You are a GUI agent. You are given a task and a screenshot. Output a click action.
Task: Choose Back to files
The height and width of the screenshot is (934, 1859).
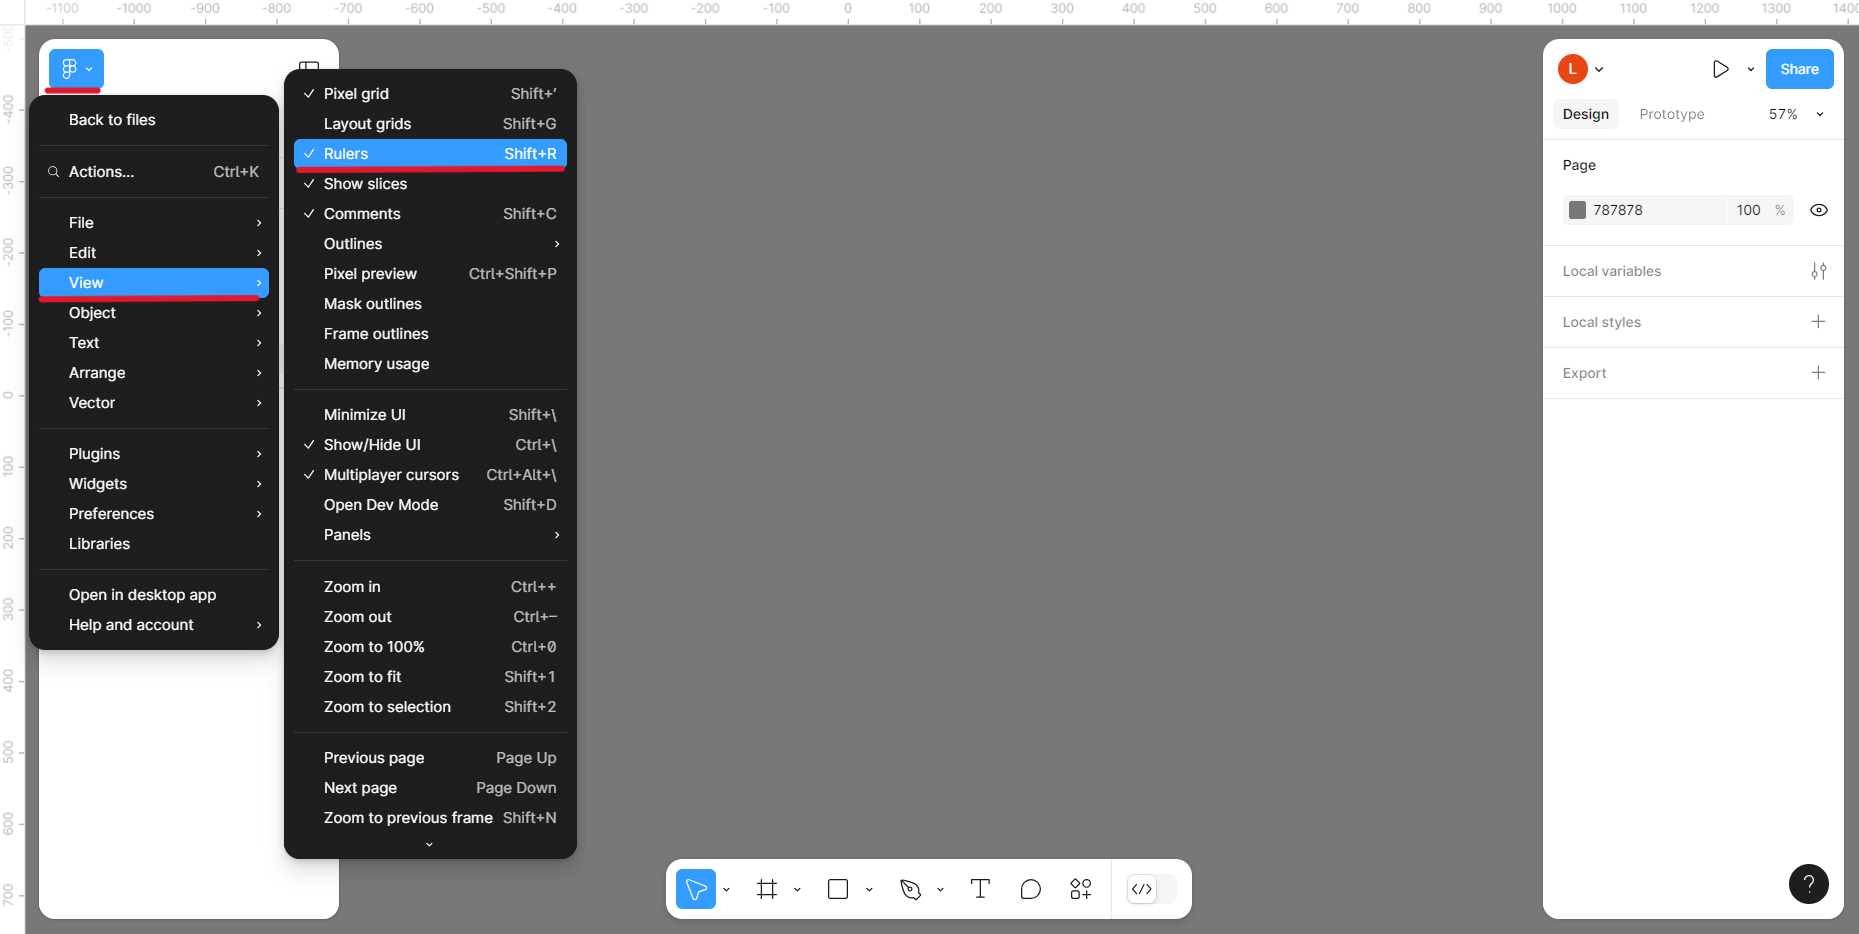154,120
